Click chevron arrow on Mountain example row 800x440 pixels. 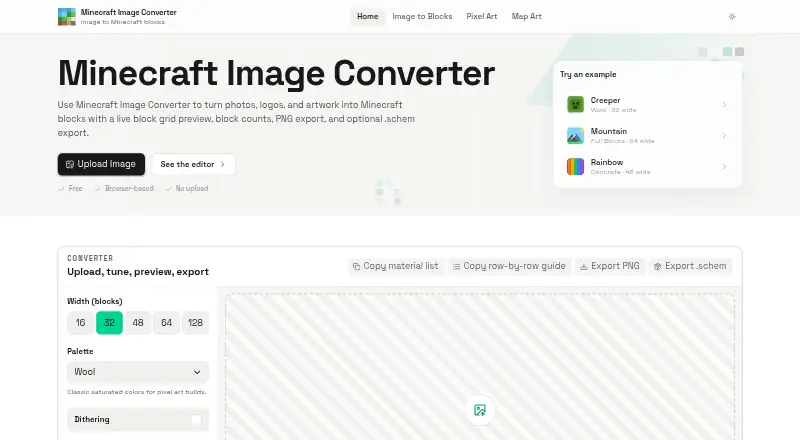pyautogui.click(x=724, y=136)
